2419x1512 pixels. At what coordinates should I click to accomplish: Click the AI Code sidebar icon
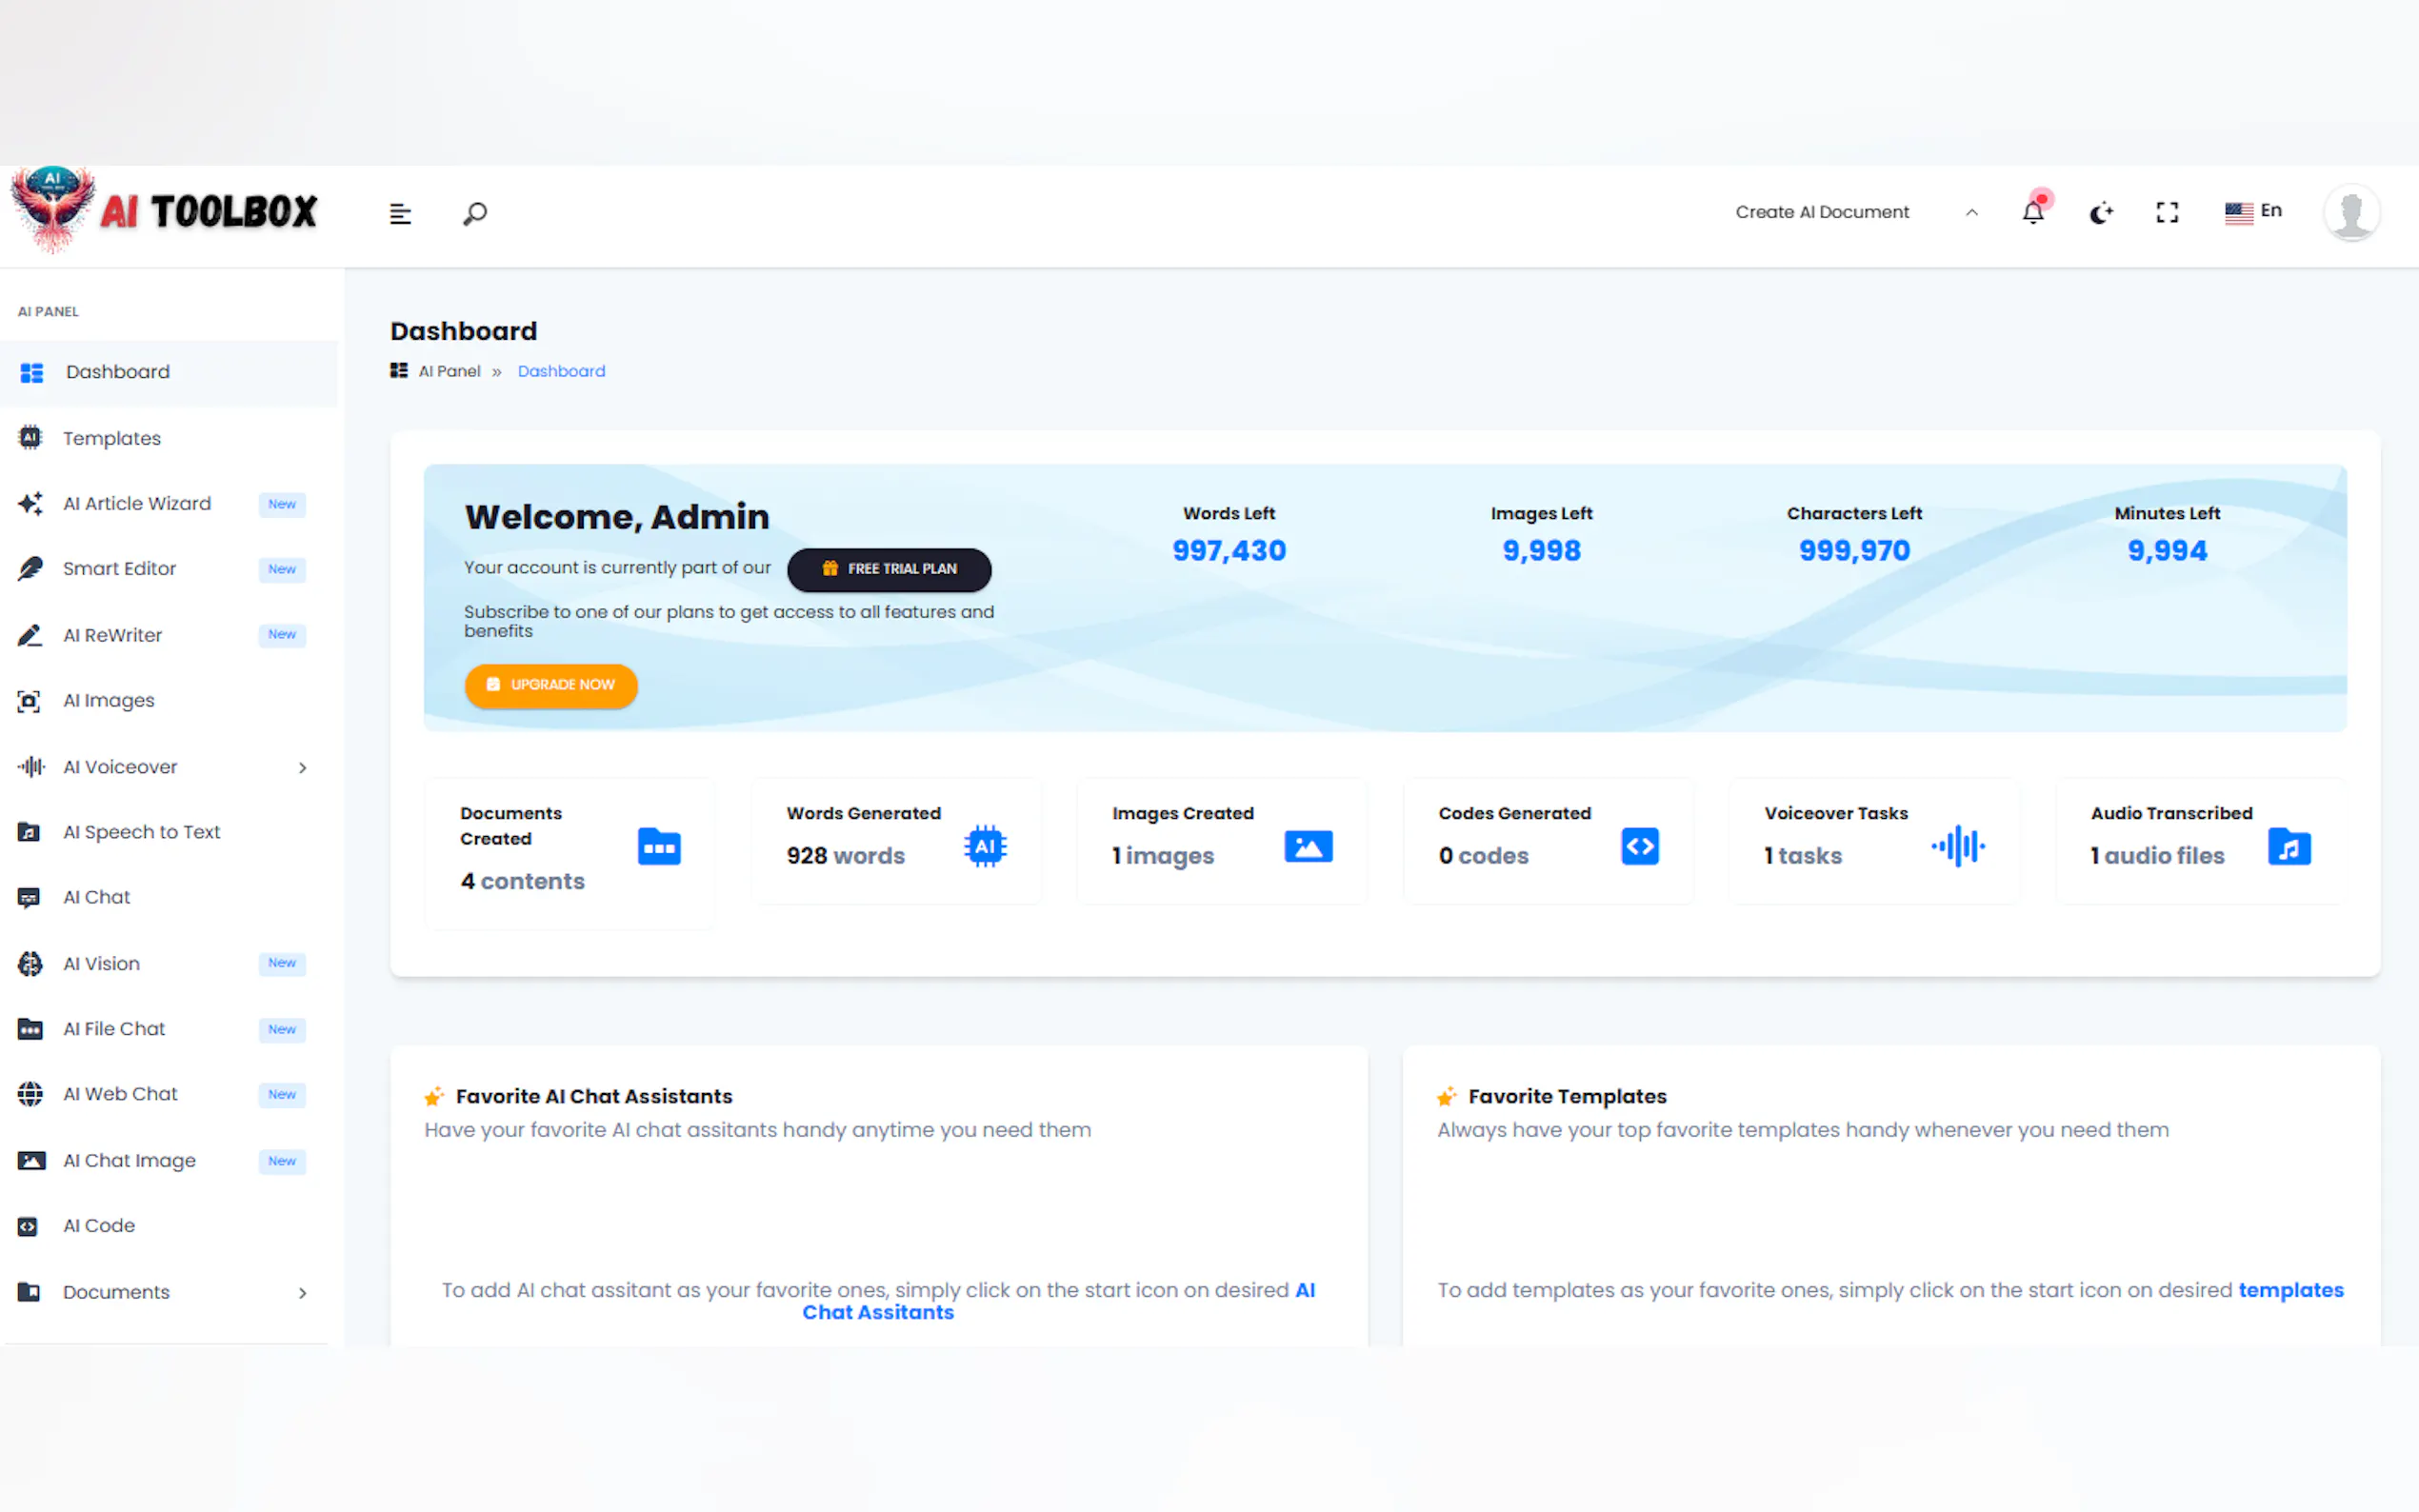click(x=29, y=1226)
